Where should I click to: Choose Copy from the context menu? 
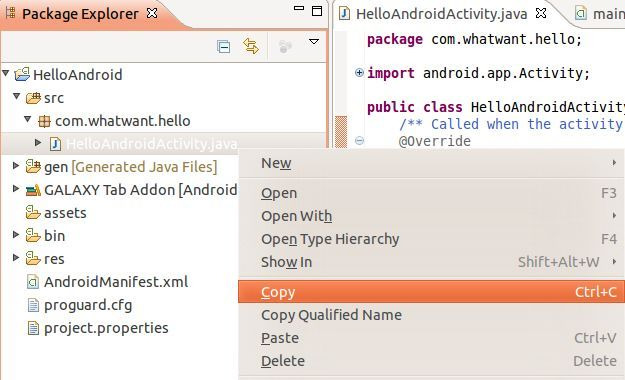431,292
